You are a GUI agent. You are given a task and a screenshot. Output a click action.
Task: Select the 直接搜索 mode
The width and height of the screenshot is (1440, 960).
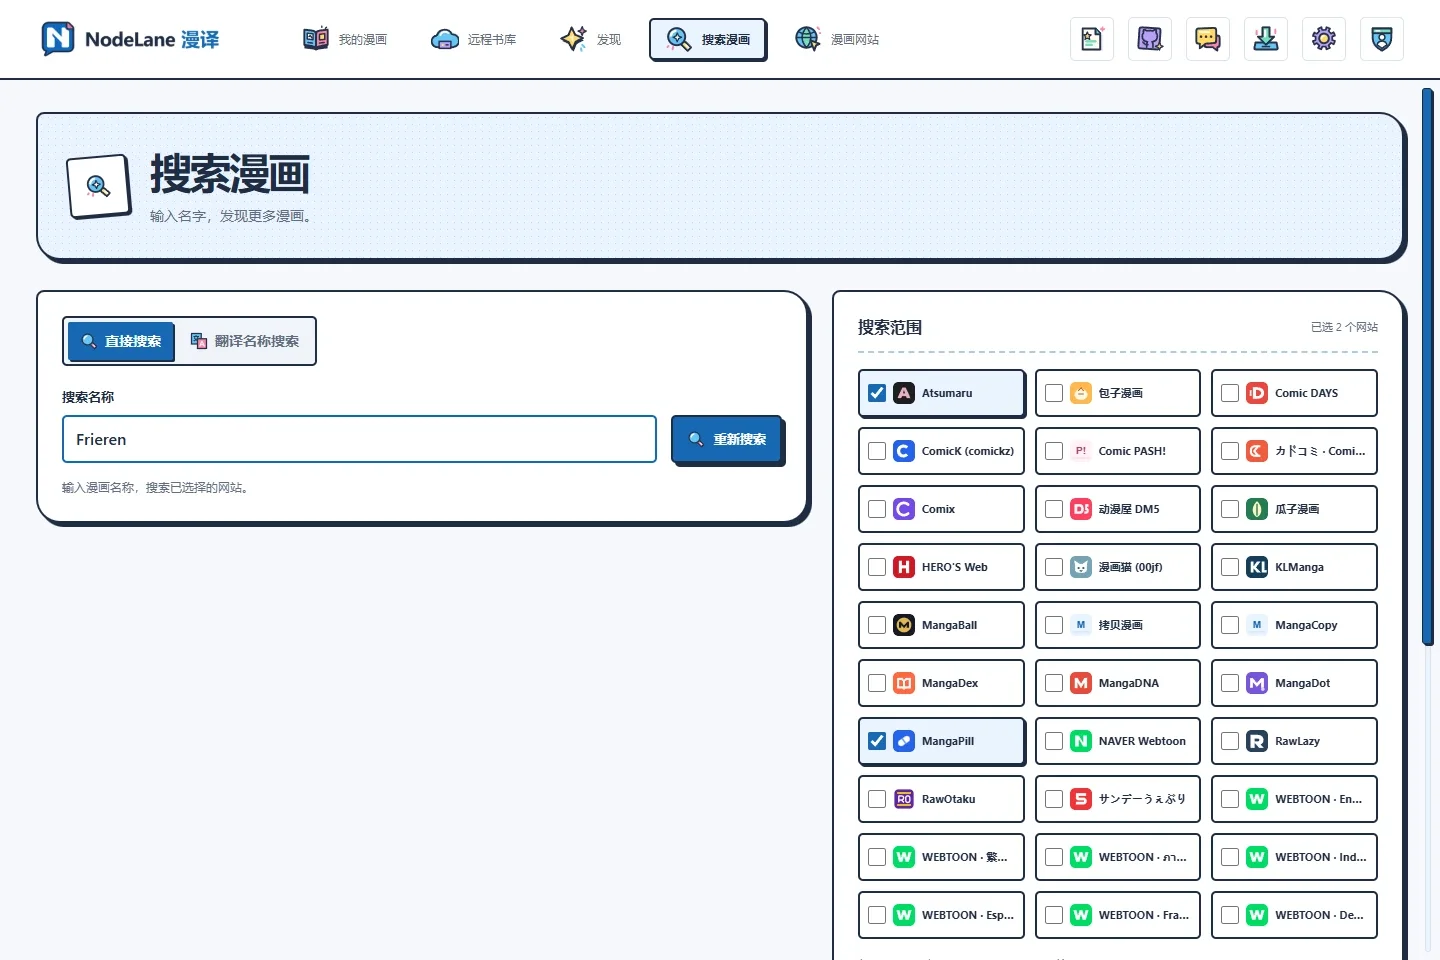(121, 341)
